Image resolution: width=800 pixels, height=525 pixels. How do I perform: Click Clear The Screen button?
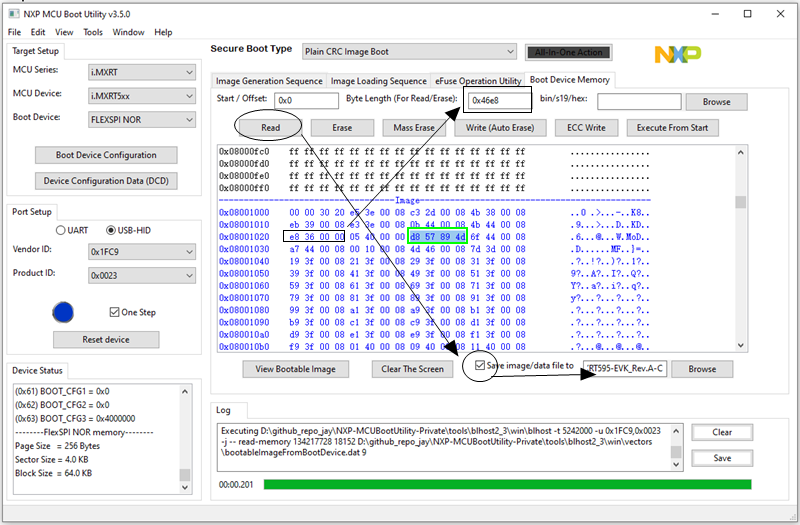(x=413, y=369)
